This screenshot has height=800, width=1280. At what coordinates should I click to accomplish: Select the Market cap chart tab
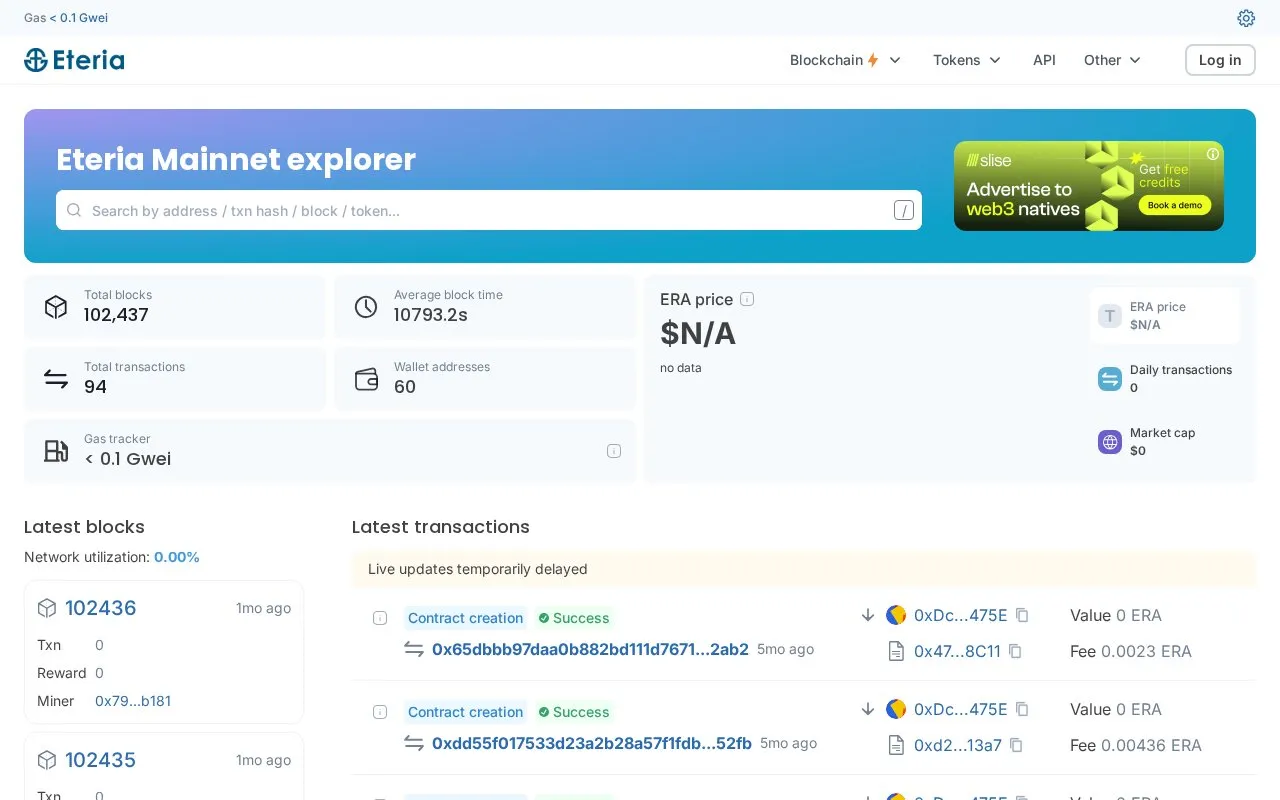(x=1165, y=442)
